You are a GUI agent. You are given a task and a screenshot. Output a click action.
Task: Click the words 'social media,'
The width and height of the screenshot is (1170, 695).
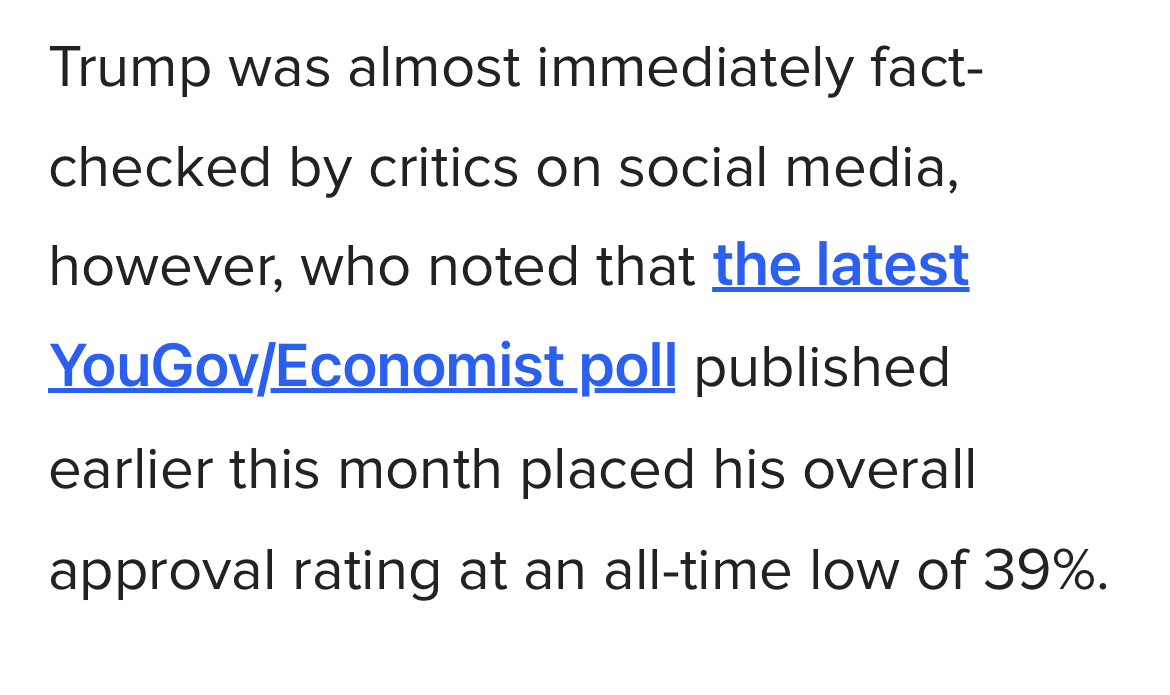tap(788, 166)
